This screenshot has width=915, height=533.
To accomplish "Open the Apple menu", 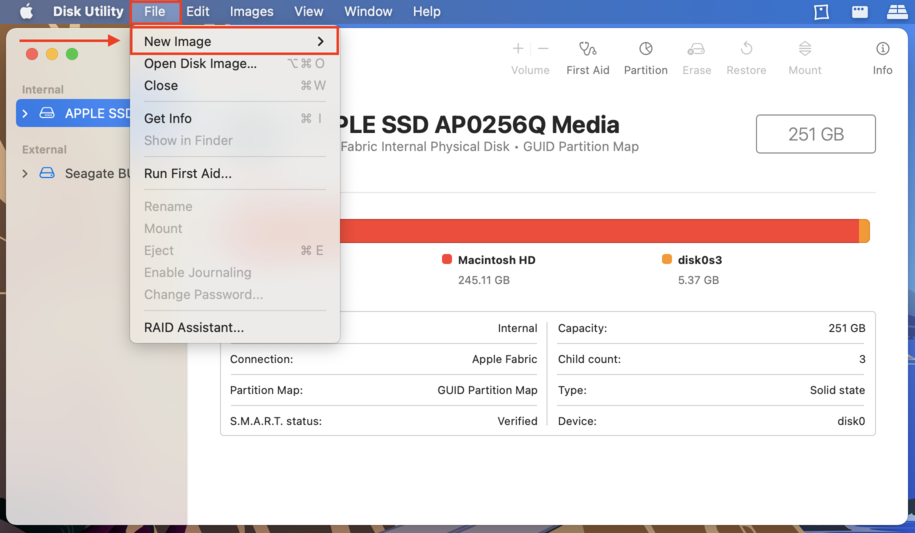I will (26, 12).
